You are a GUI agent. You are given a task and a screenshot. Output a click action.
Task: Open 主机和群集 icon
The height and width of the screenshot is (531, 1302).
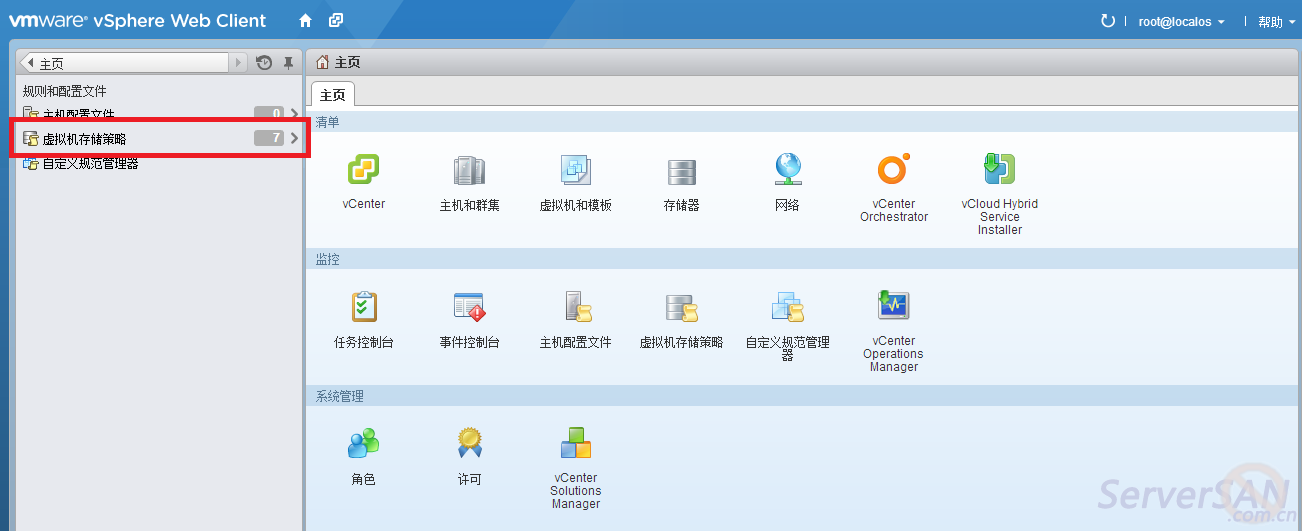pos(469,171)
